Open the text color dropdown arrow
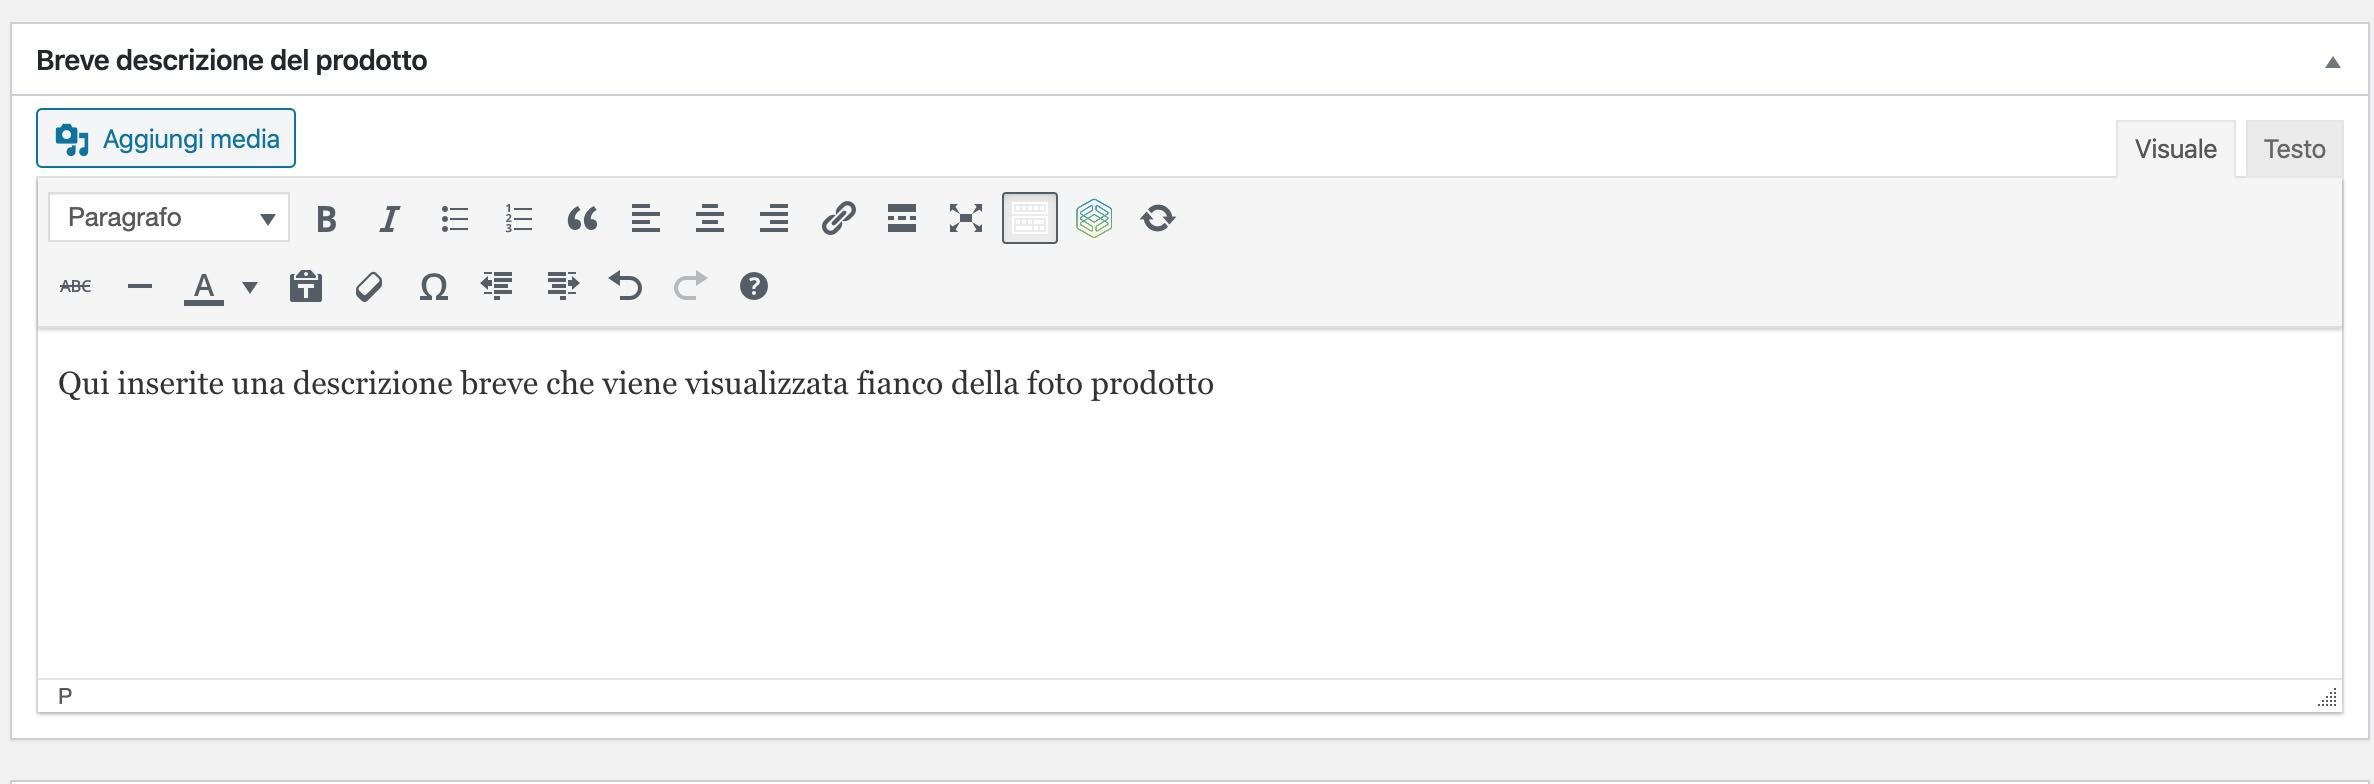Viewport: 2374px width, 784px height. (x=250, y=288)
